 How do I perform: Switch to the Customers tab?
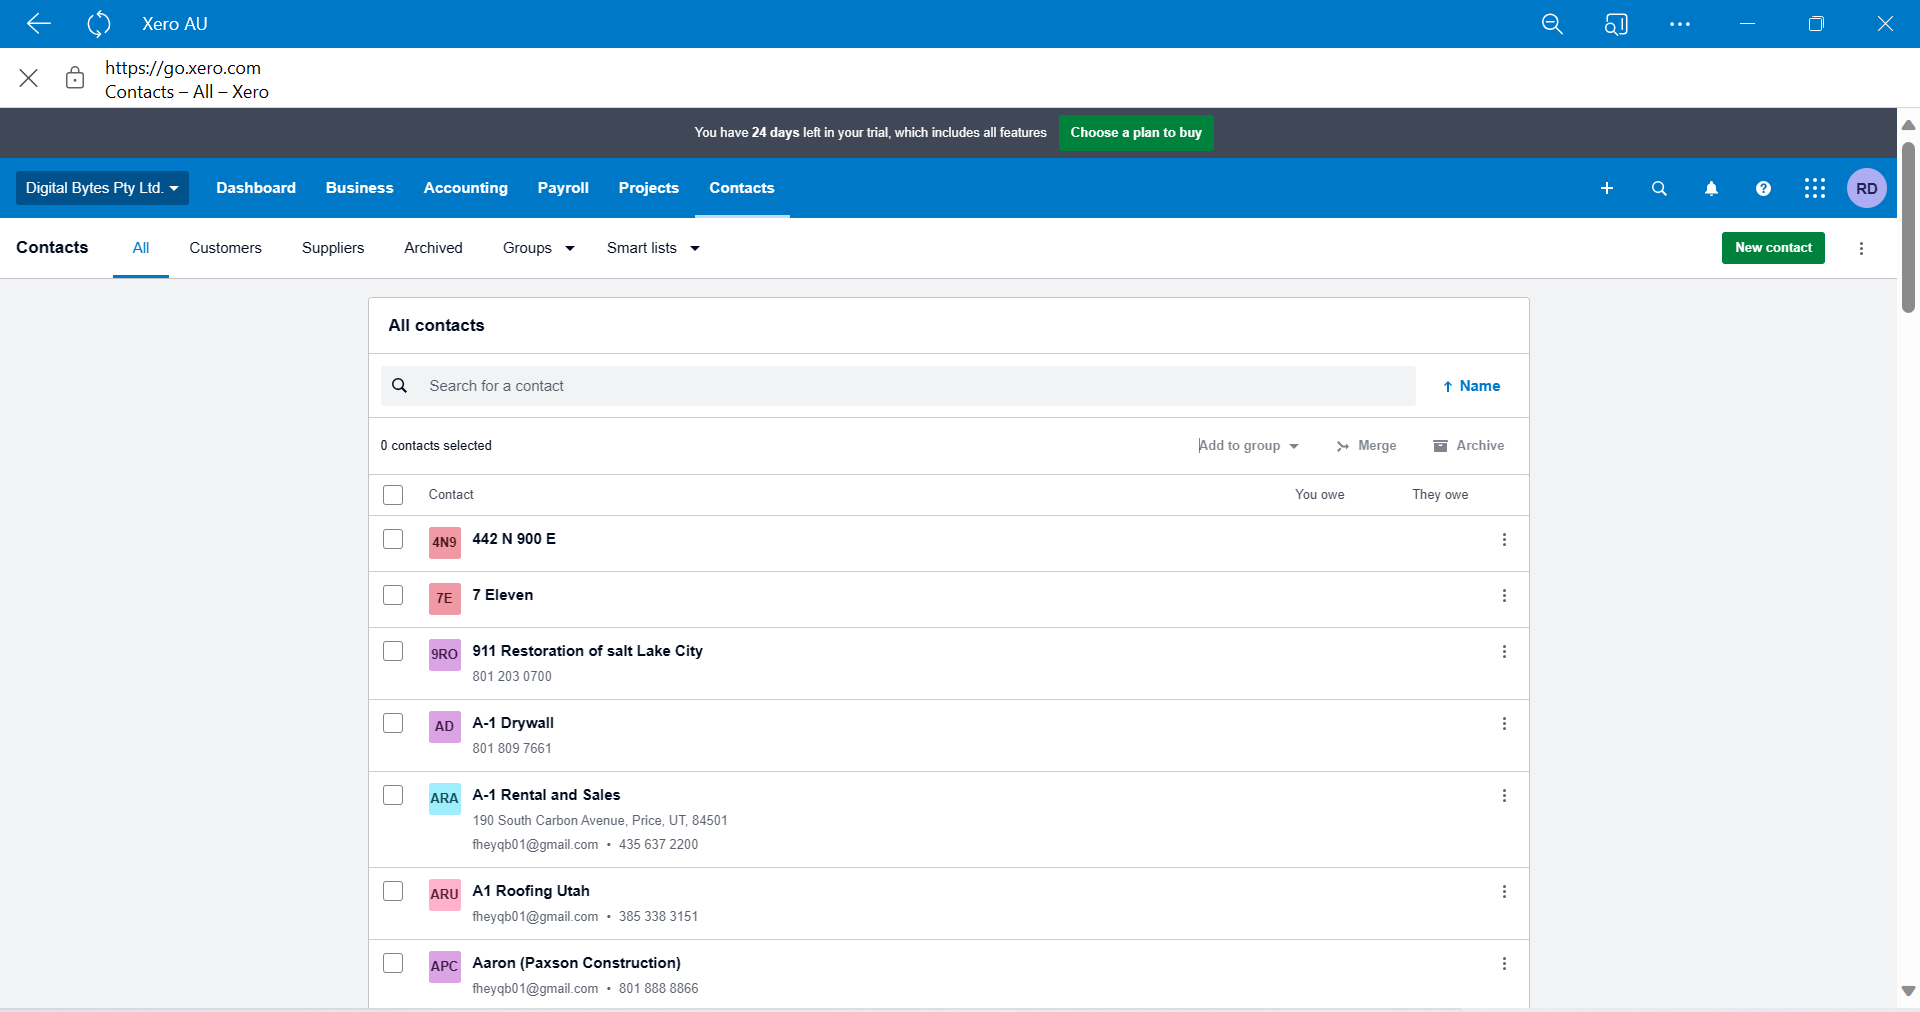point(226,248)
